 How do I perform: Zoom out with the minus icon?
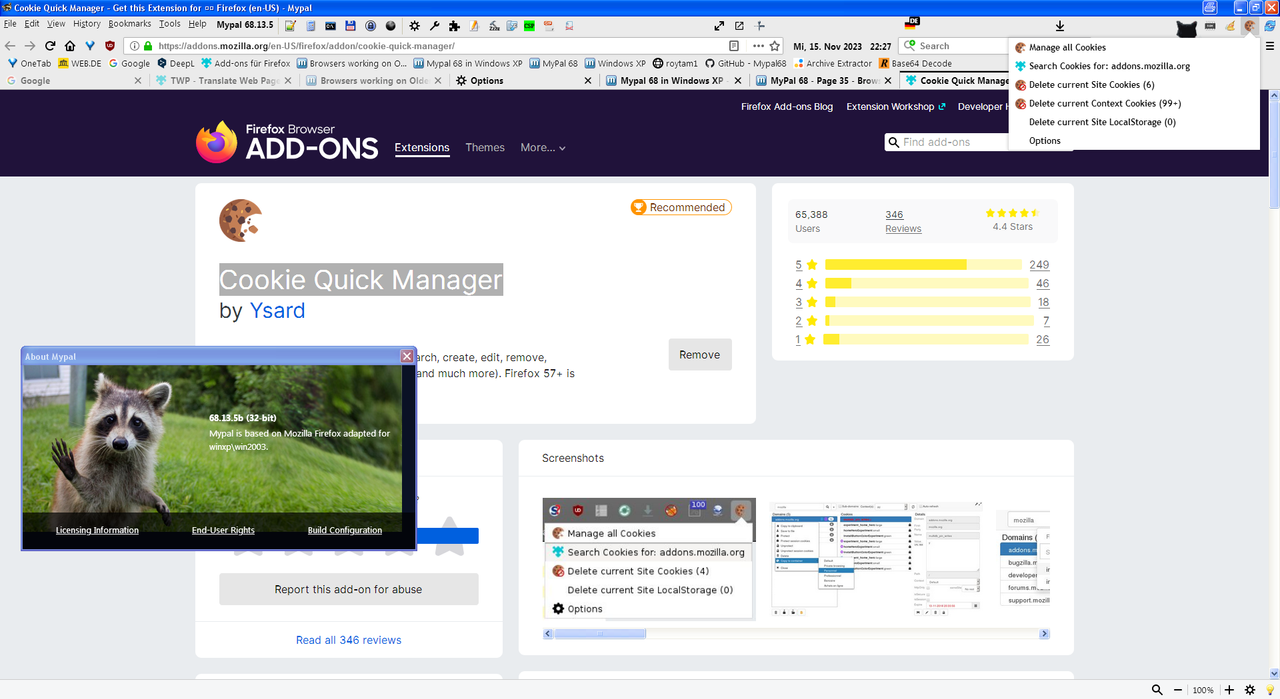[1179, 690]
